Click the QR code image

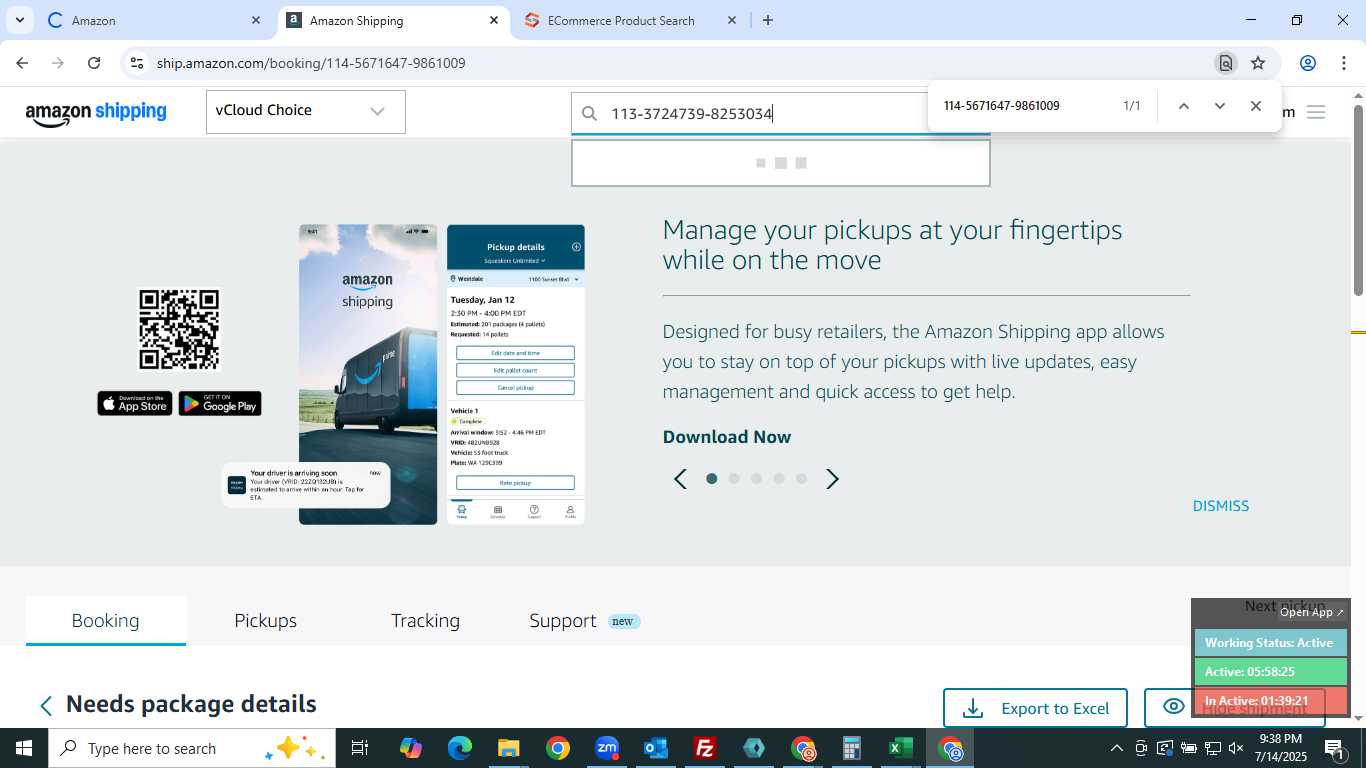click(179, 330)
